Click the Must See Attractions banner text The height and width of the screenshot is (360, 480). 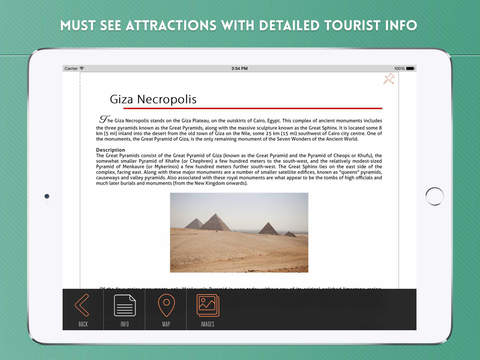pos(239,26)
